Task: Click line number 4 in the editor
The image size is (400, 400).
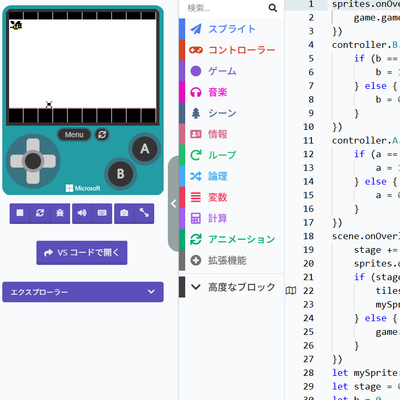Action: click(311, 45)
